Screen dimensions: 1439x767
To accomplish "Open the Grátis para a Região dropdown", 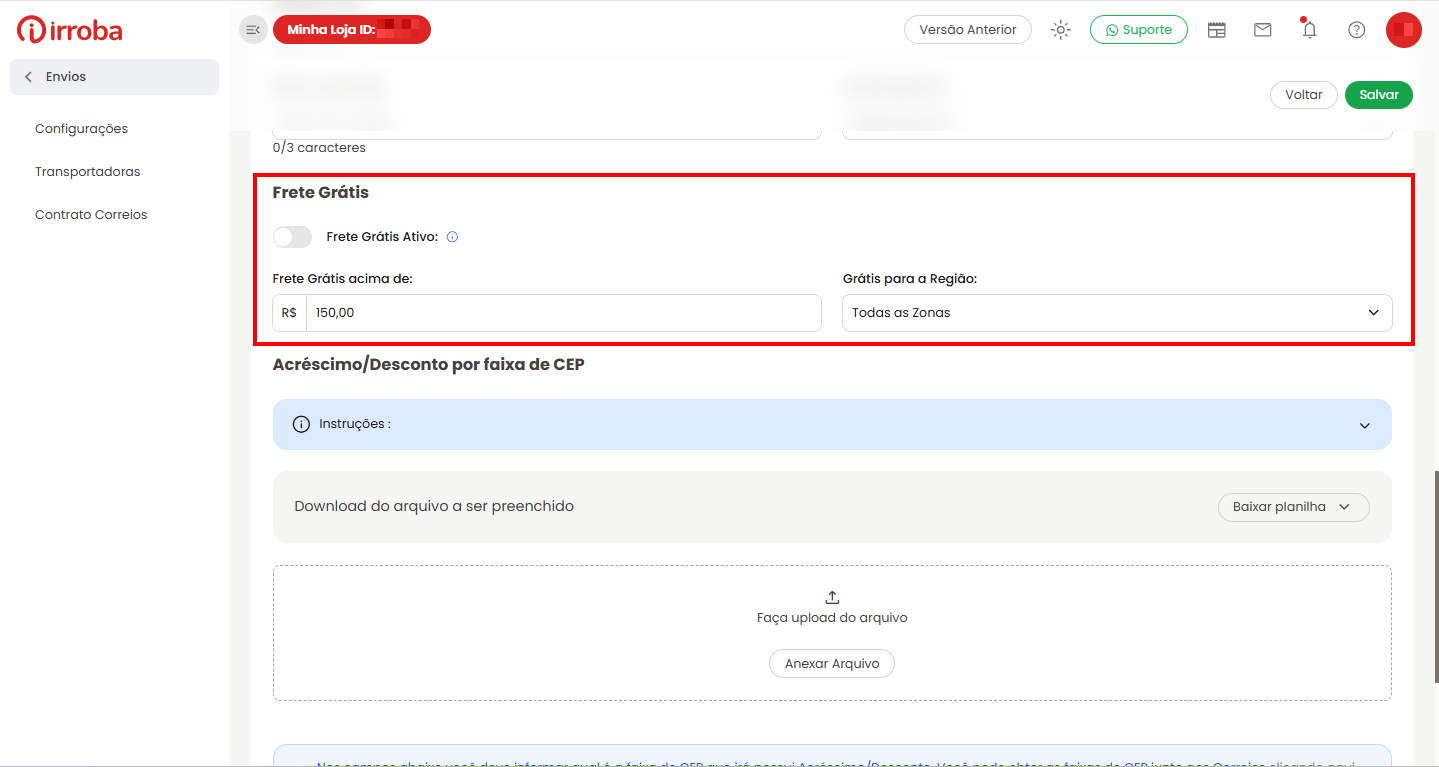I will 1117,313.
